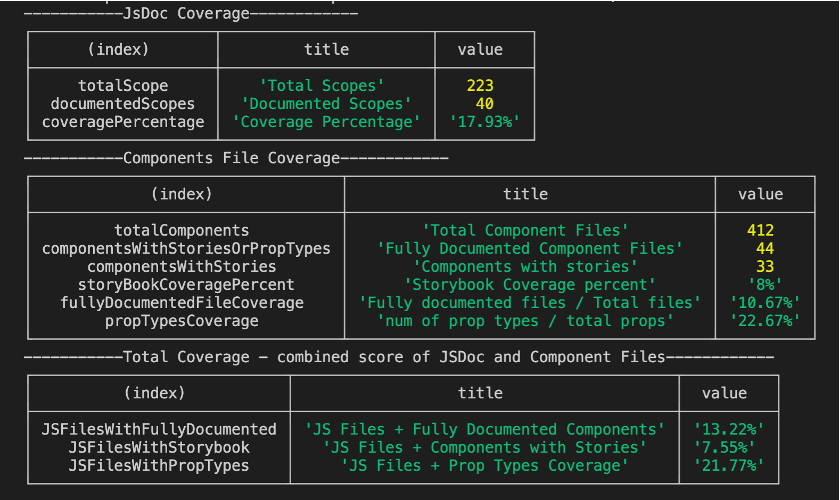Select 'Fully Documented Component Files' title text
Image resolution: width=840 pixels, height=500 pixels.
pos(530,249)
